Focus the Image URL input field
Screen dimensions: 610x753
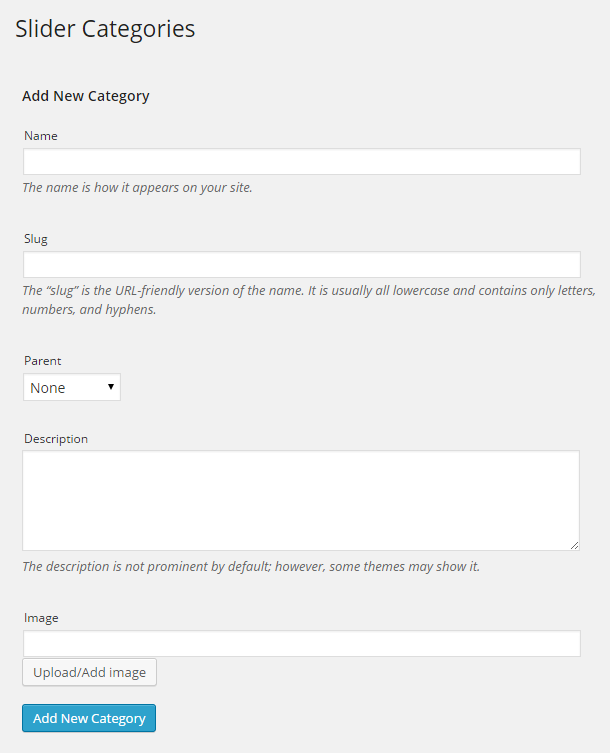click(301, 644)
